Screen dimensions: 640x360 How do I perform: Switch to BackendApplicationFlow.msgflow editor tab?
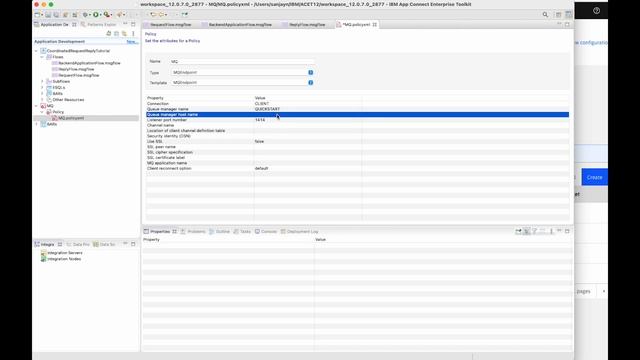click(240, 24)
